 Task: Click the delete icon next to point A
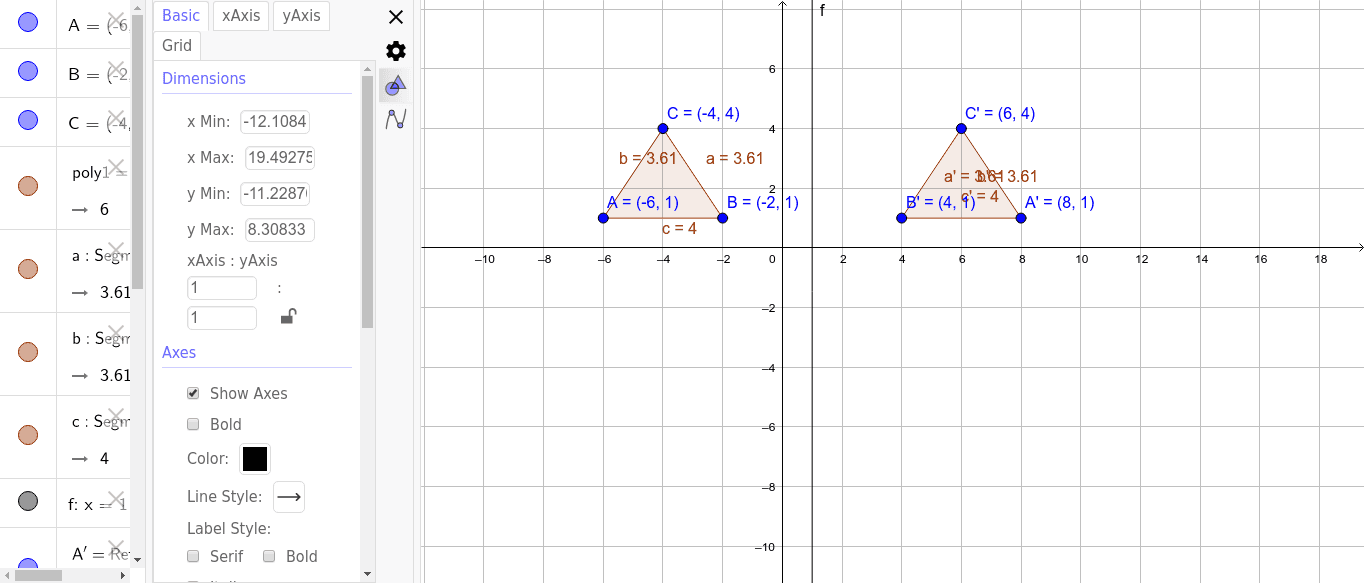(115, 18)
